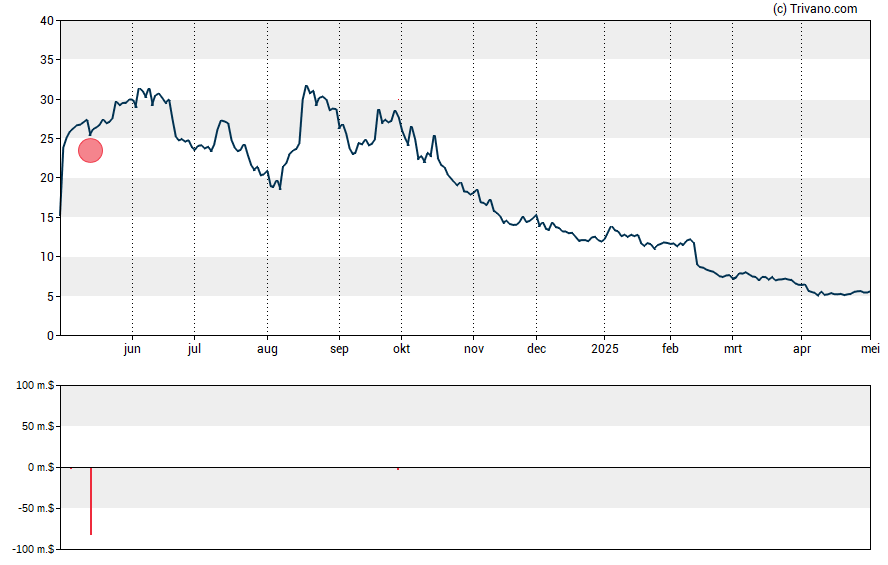The width and height of the screenshot is (888, 565).
Task: Click the '30' price axis label
Action: pyautogui.click(x=47, y=100)
